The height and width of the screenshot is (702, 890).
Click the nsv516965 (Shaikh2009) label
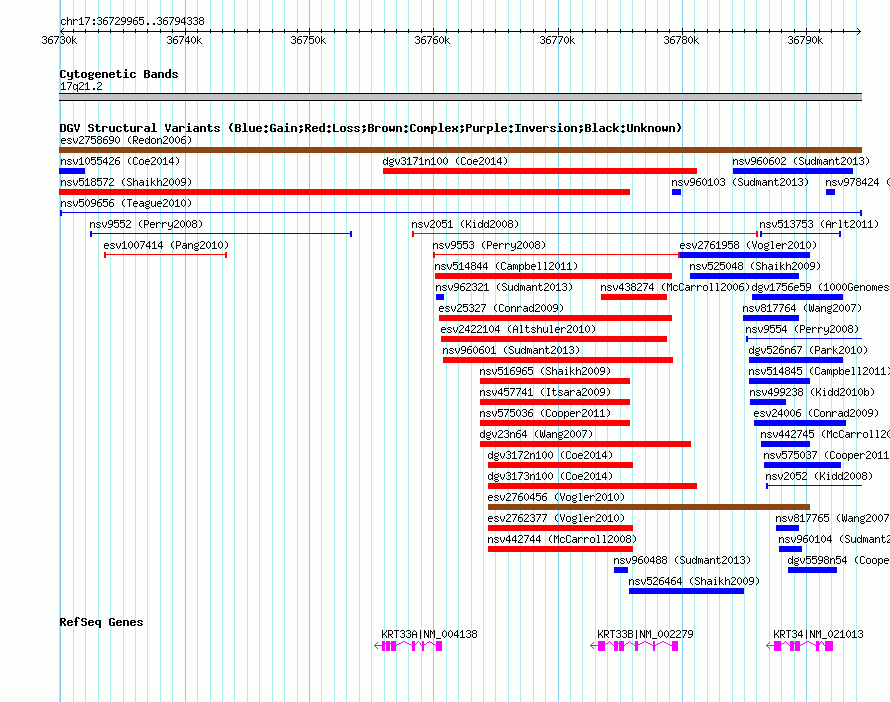tap(545, 371)
